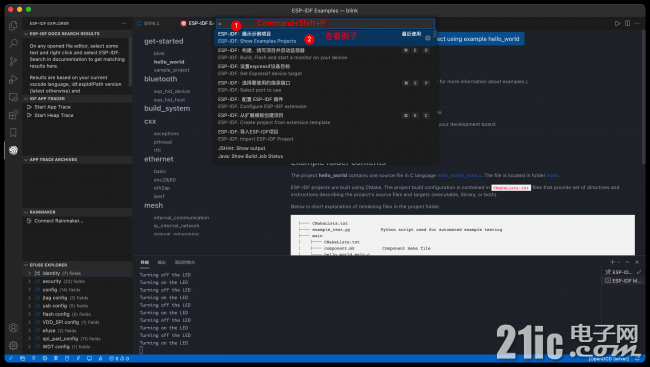Open ESP-IDF Explorer panel ellipsis menu
This screenshot has height=367, width=650.
tap(124, 24)
